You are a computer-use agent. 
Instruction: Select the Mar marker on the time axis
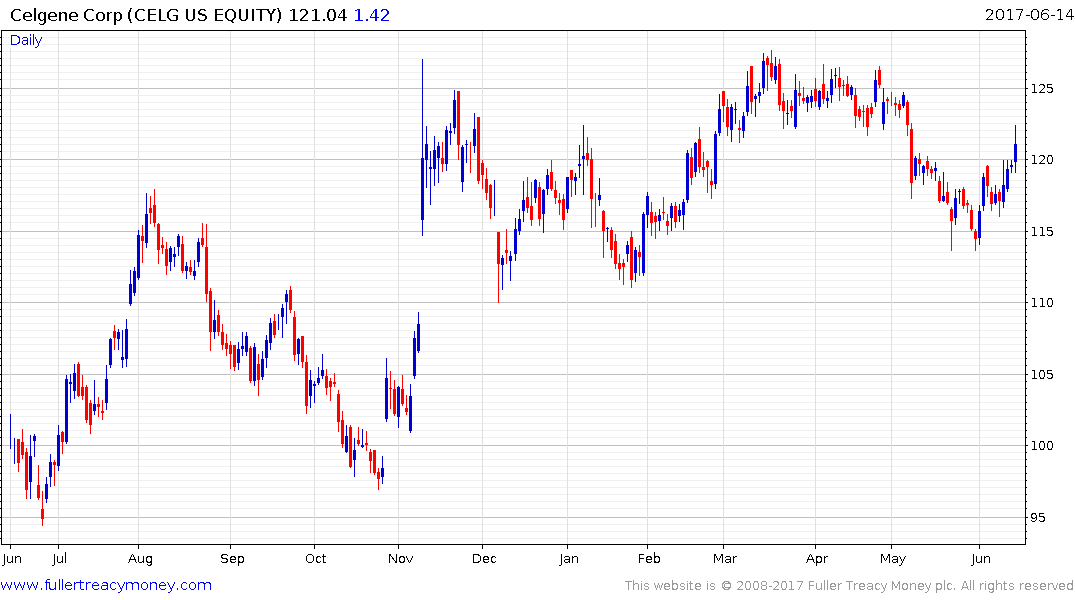[x=725, y=558]
